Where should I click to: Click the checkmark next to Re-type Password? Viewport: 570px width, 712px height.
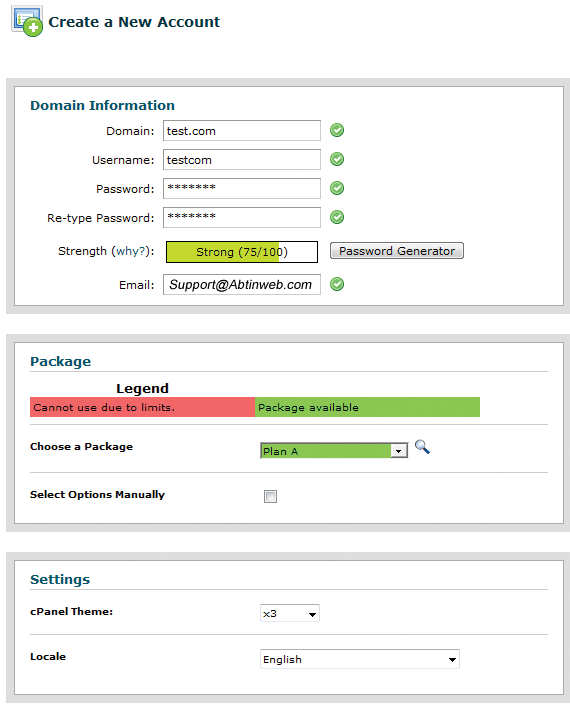point(337,217)
